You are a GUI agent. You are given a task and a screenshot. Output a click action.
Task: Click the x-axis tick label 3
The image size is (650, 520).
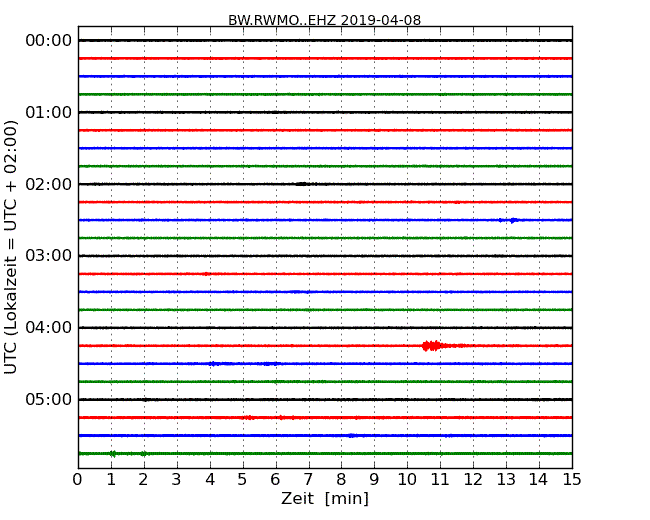pos(177,480)
